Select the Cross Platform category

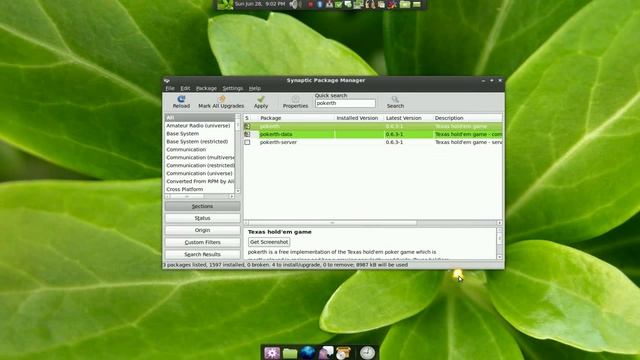[x=200, y=189]
